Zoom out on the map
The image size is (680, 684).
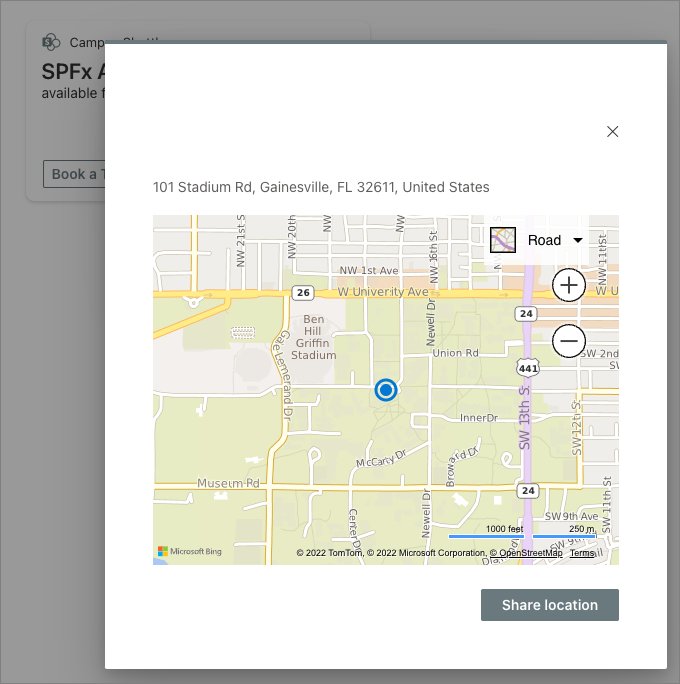569,341
